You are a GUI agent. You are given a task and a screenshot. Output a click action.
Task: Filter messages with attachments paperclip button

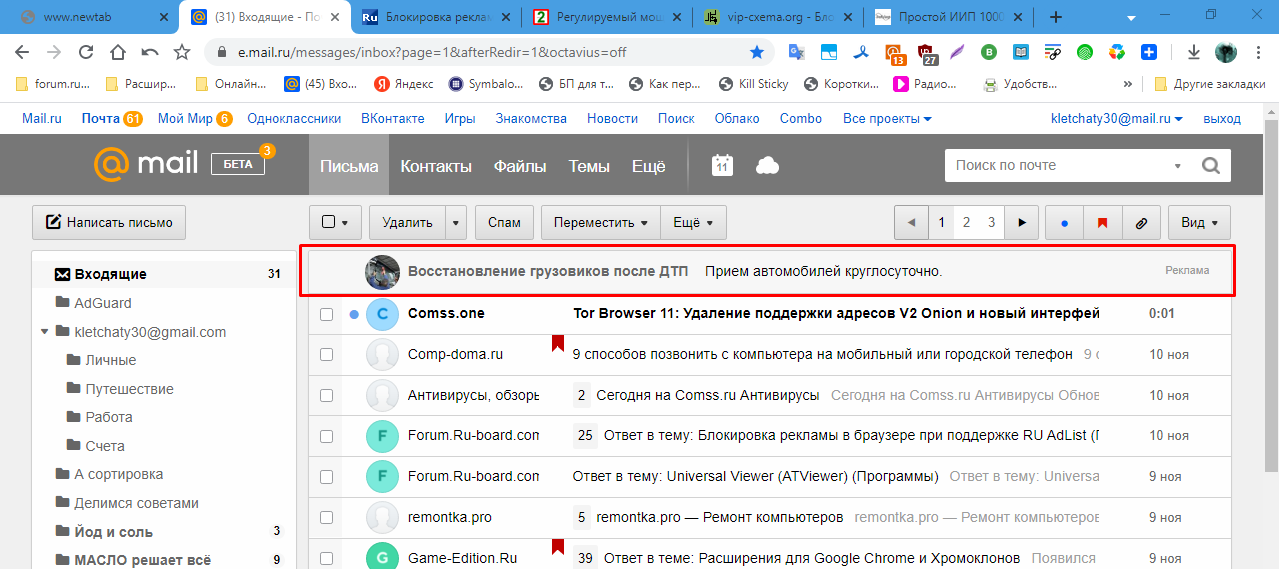coord(1141,223)
